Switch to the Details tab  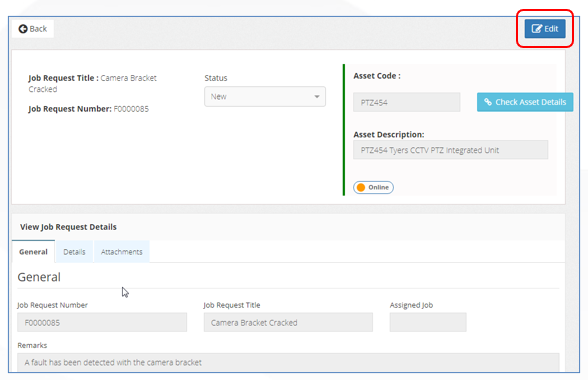[74, 252]
